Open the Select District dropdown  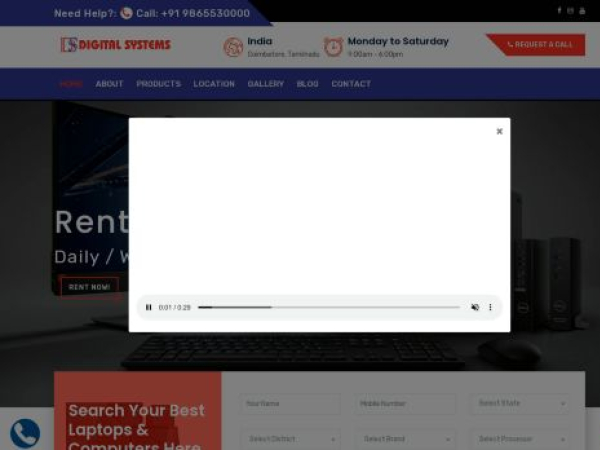tap(290, 439)
